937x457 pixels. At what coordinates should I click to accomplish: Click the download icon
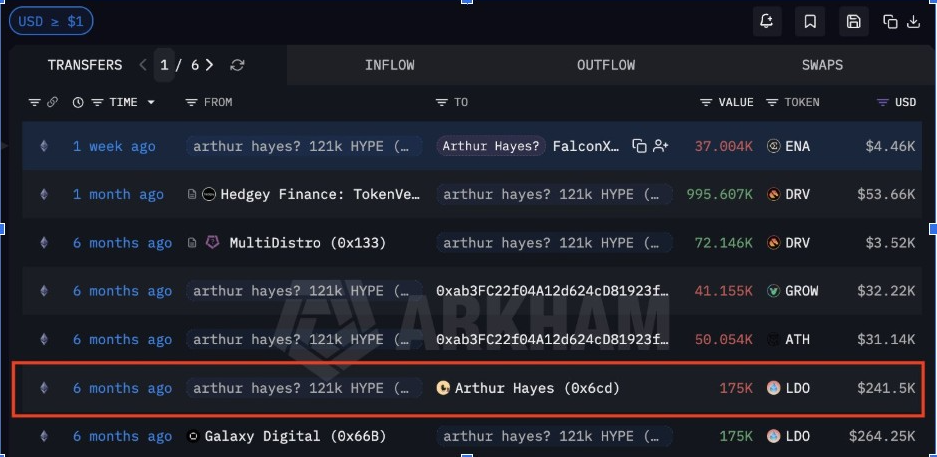pos(913,22)
